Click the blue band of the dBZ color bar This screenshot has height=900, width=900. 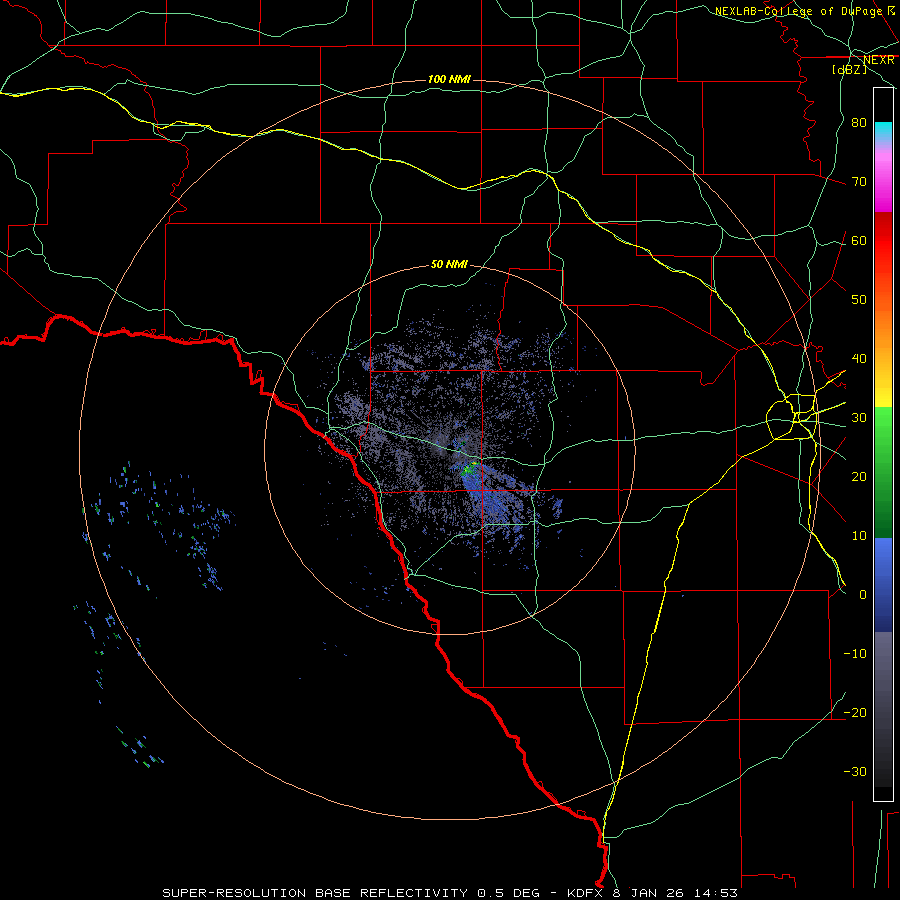click(883, 584)
